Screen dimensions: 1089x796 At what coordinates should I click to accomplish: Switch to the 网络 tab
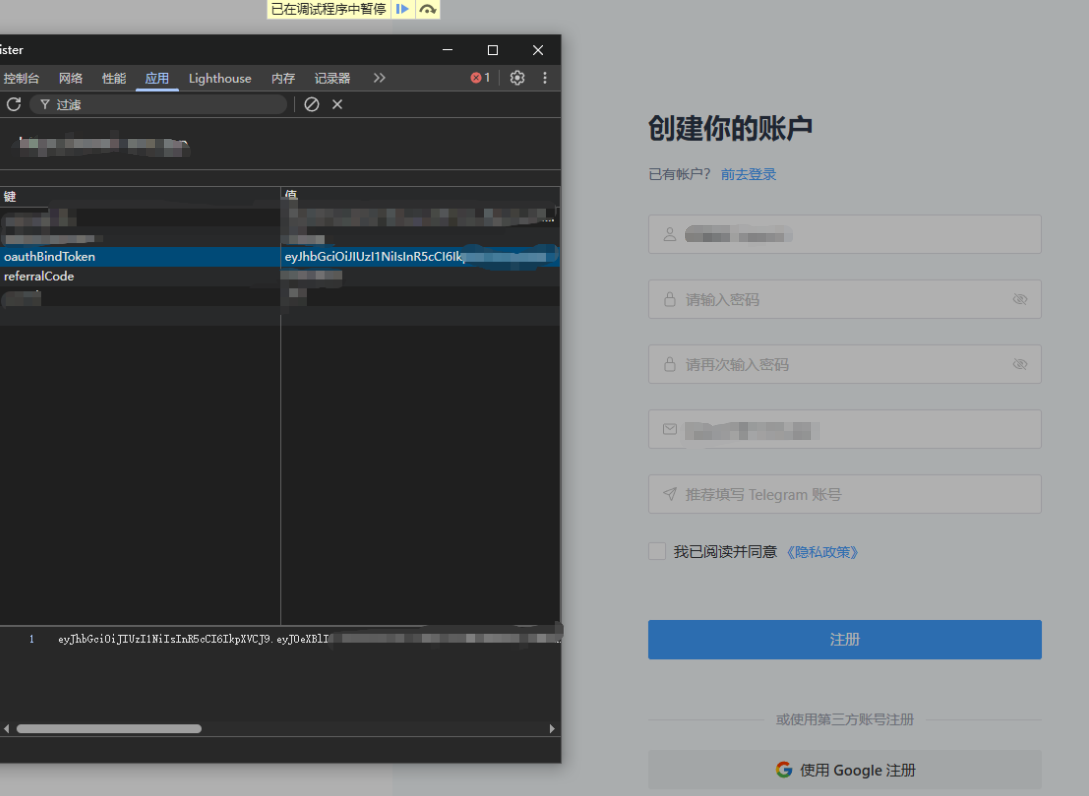point(71,78)
